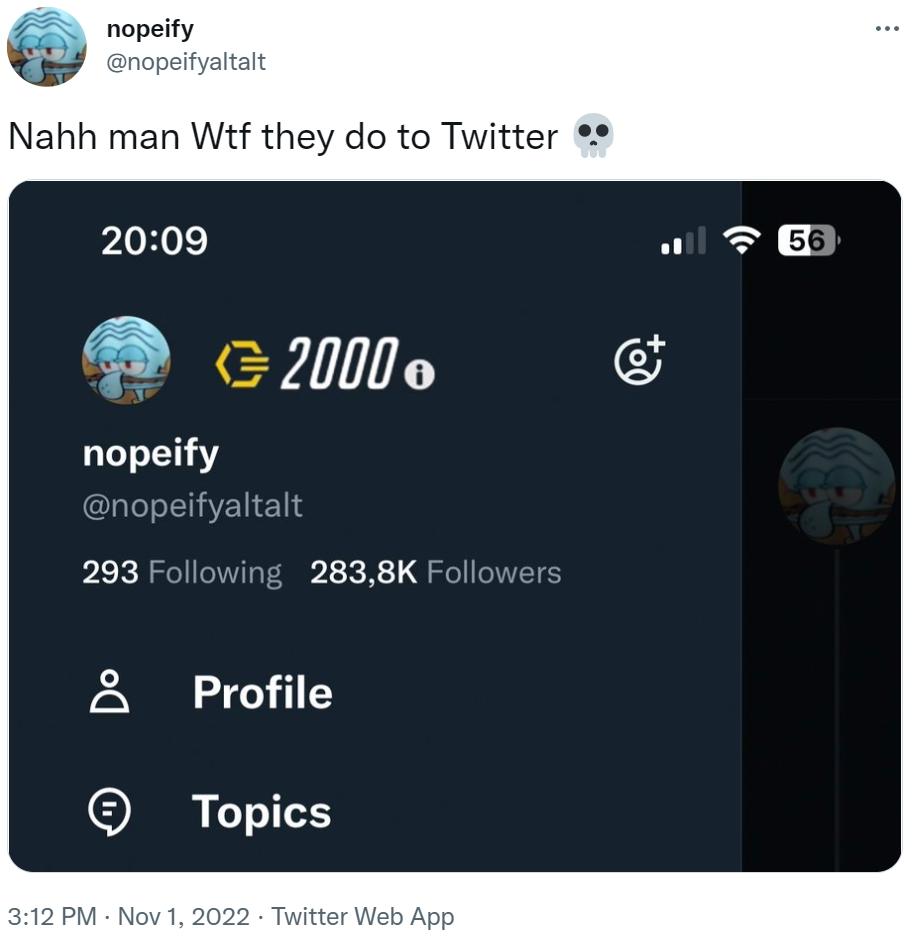View the 293 Following list

(x=181, y=571)
